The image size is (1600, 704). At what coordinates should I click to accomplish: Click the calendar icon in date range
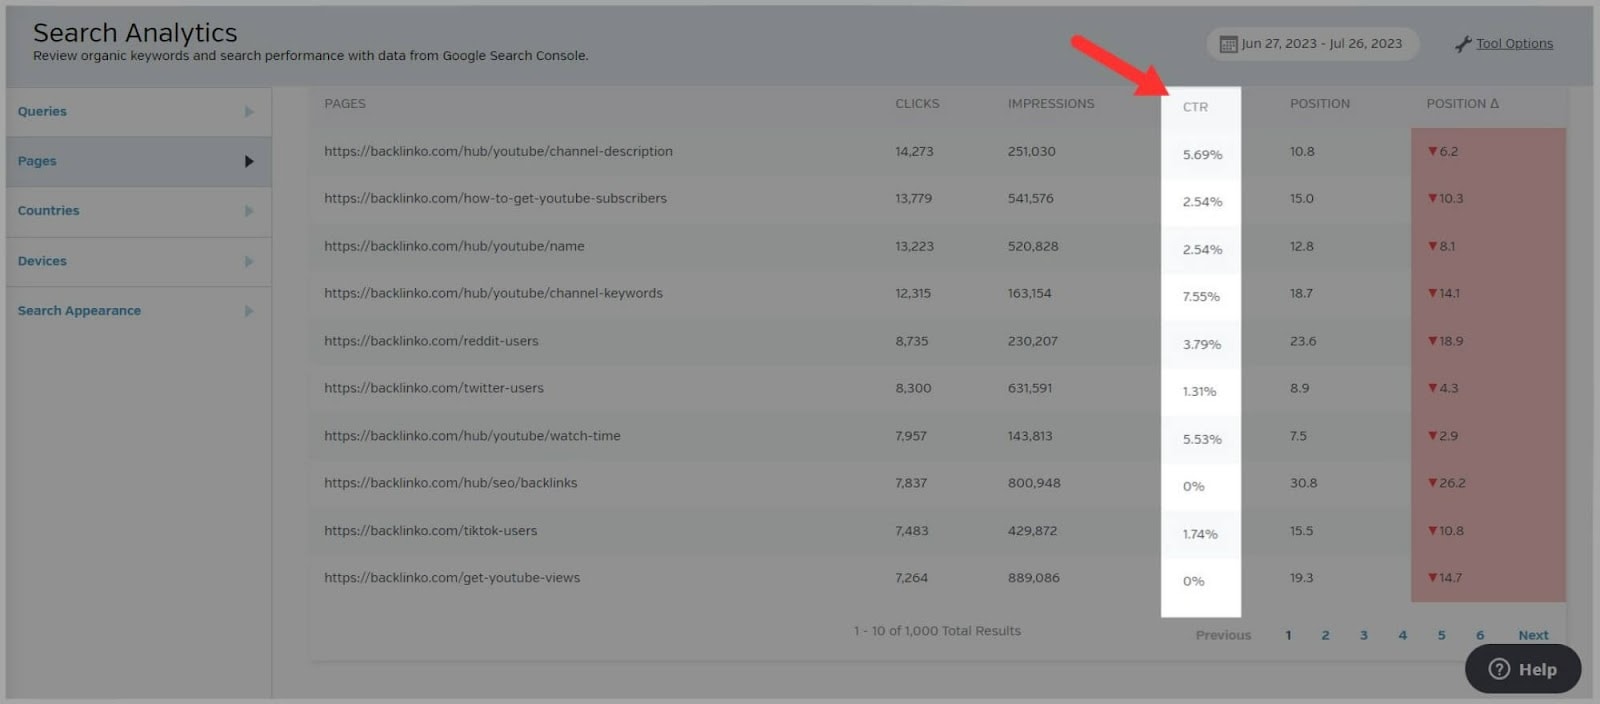(x=1228, y=44)
